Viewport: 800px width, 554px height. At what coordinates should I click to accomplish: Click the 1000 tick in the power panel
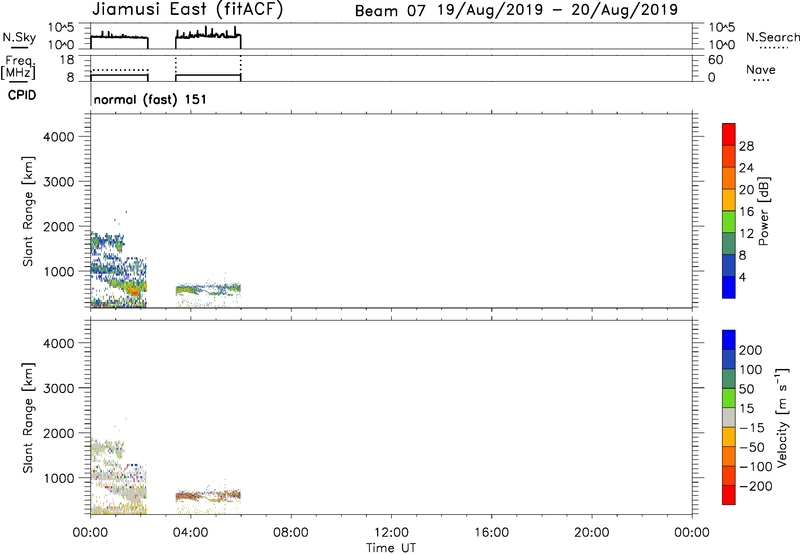coord(59,271)
